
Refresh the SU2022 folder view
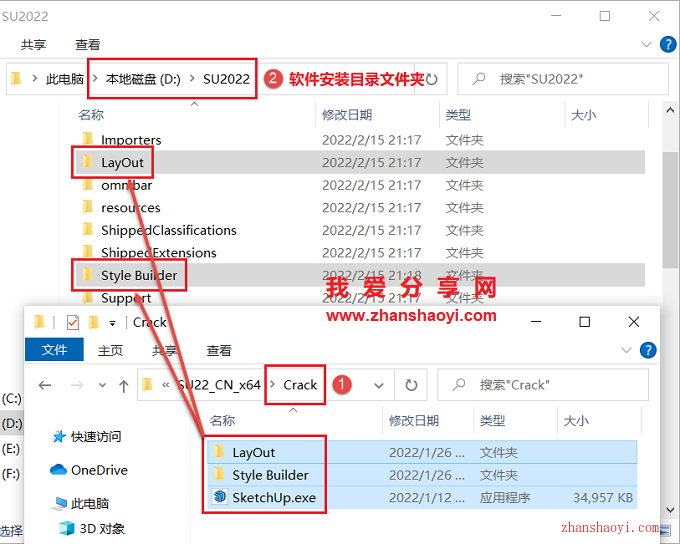tap(432, 79)
